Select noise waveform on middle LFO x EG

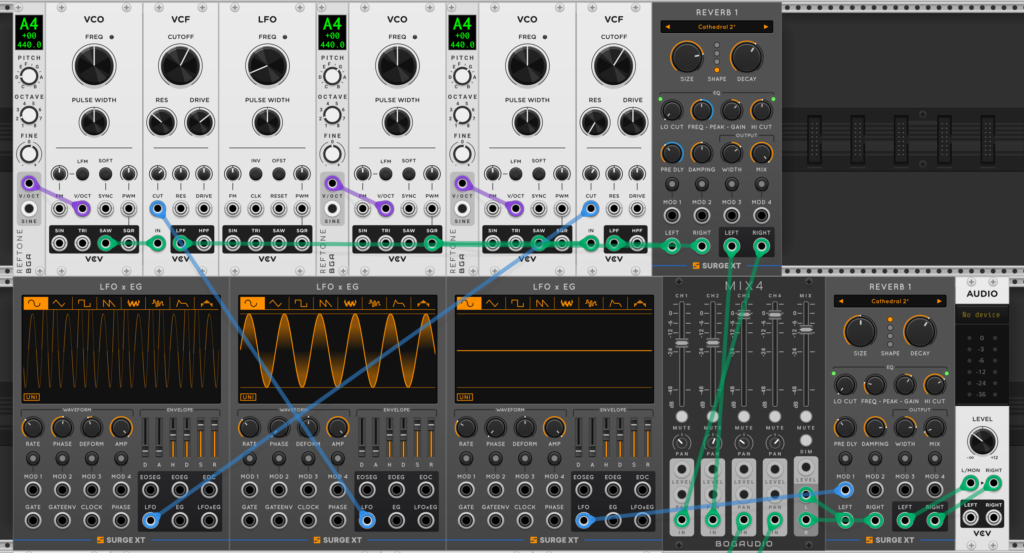coord(349,303)
